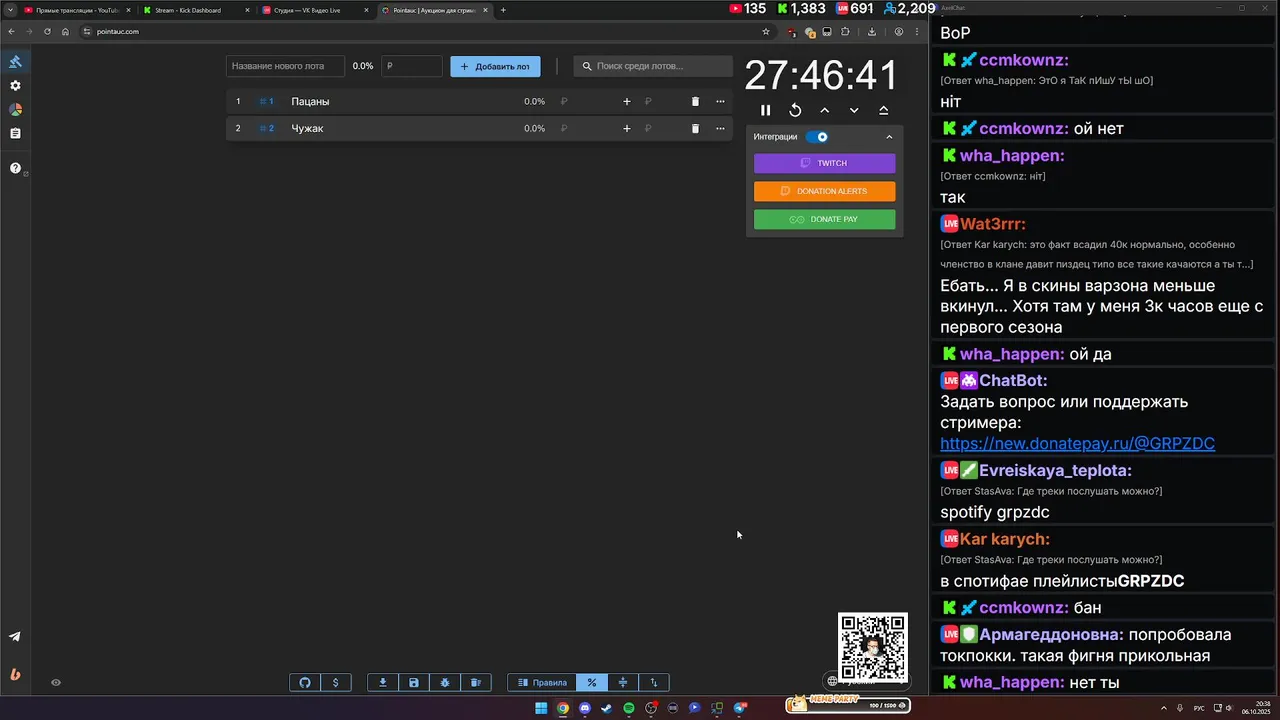The height and width of the screenshot is (720, 1280).
Task: Click the bug icon in bottom toolbar
Action: click(x=444, y=683)
